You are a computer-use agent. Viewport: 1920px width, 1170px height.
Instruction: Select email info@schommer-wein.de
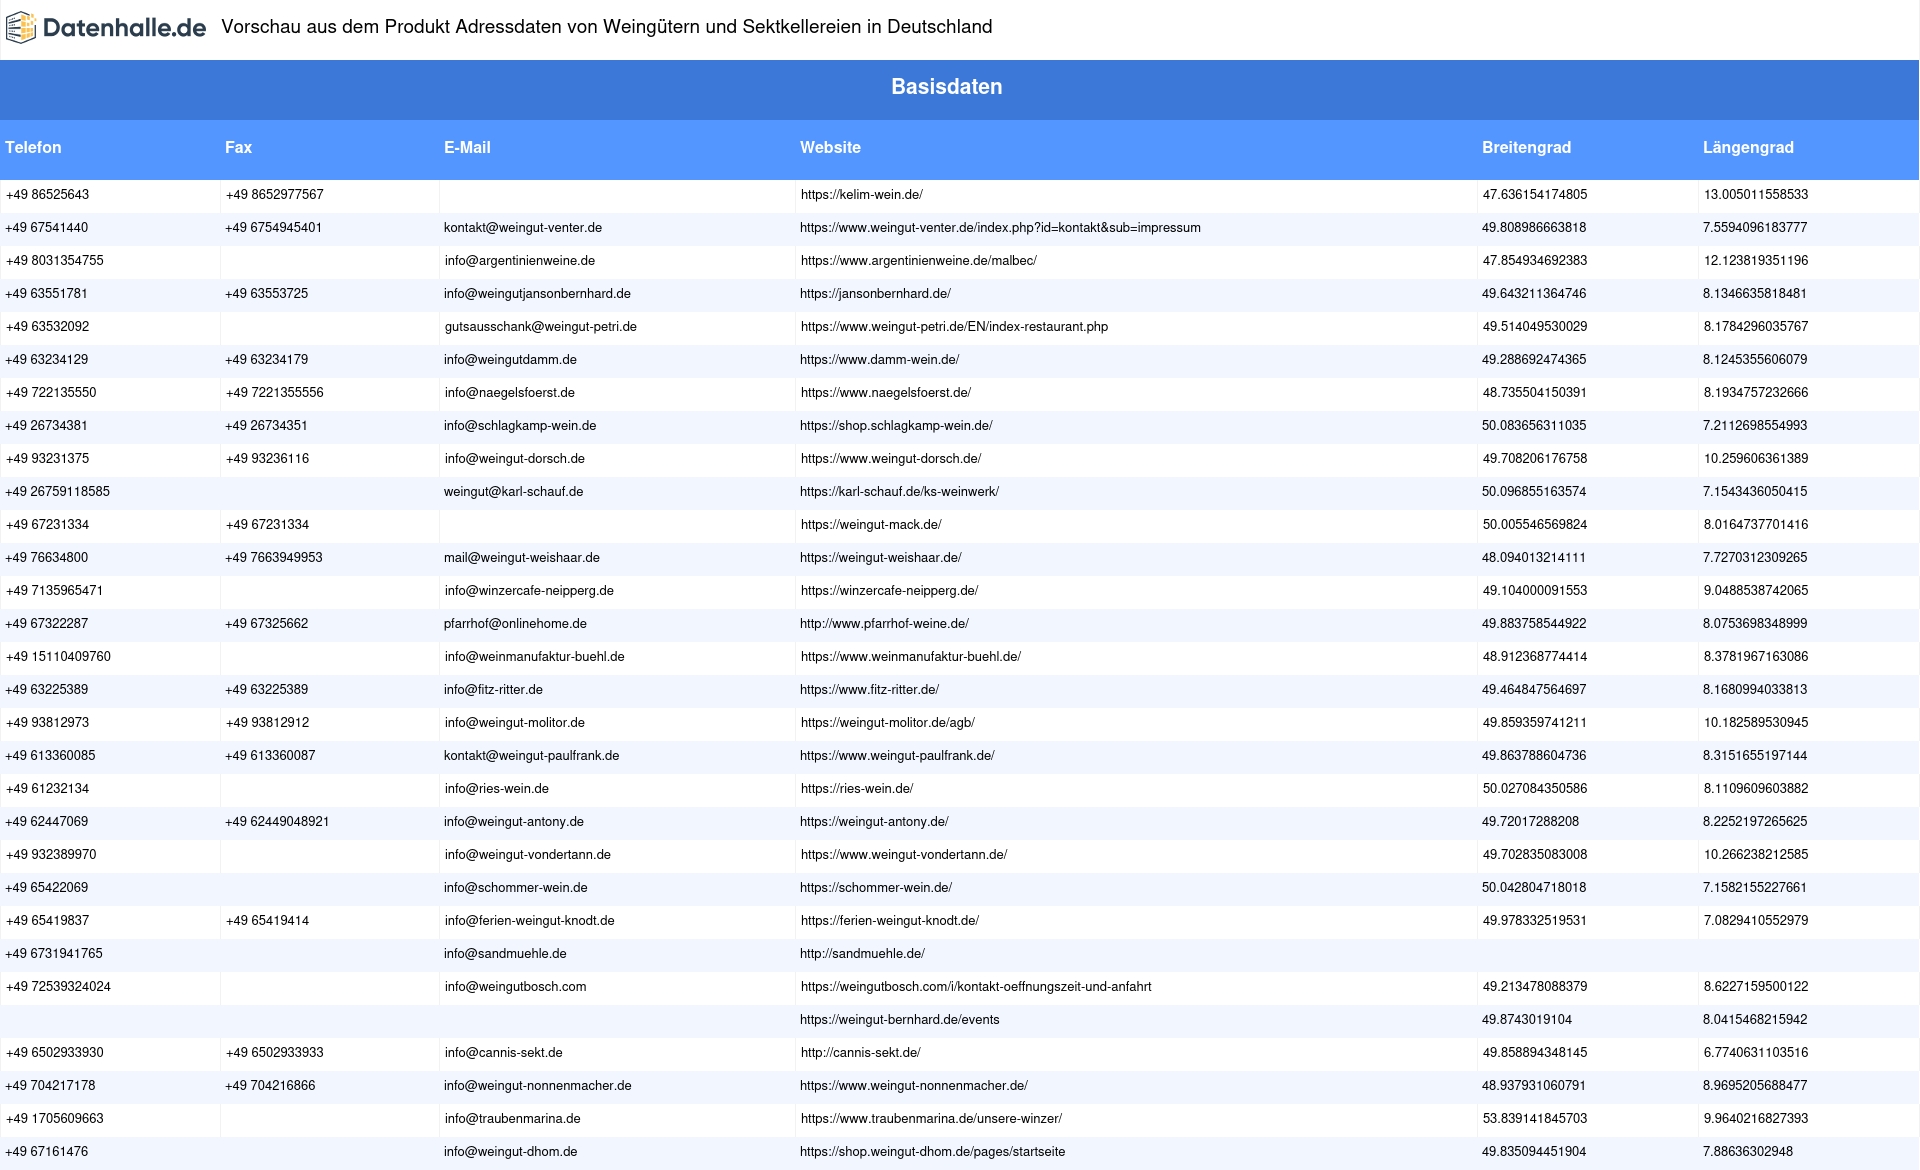(x=515, y=888)
